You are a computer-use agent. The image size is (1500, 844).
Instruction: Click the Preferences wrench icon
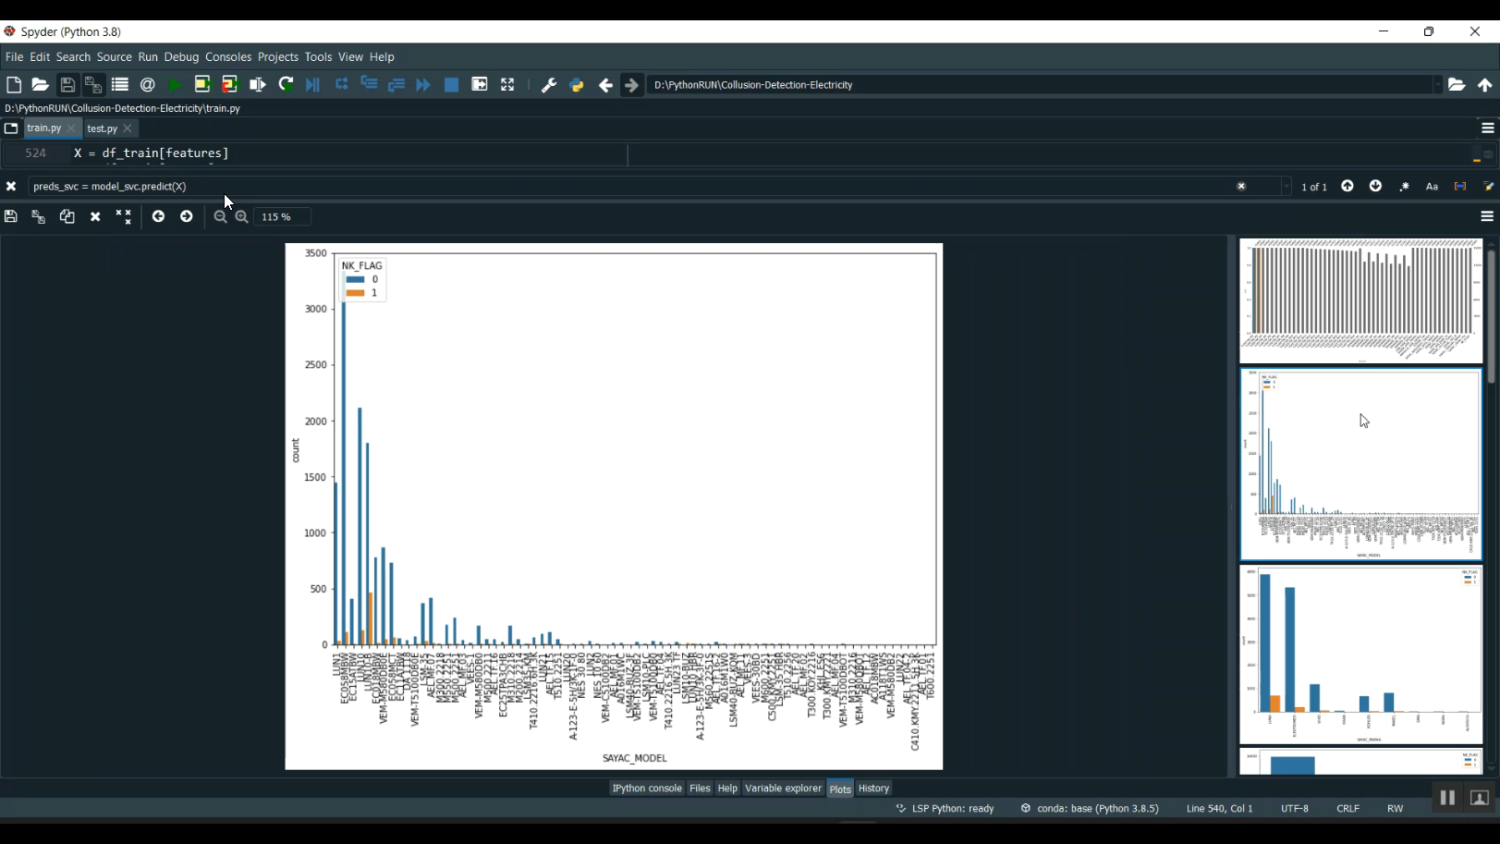pyautogui.click(x=548, y=86)
